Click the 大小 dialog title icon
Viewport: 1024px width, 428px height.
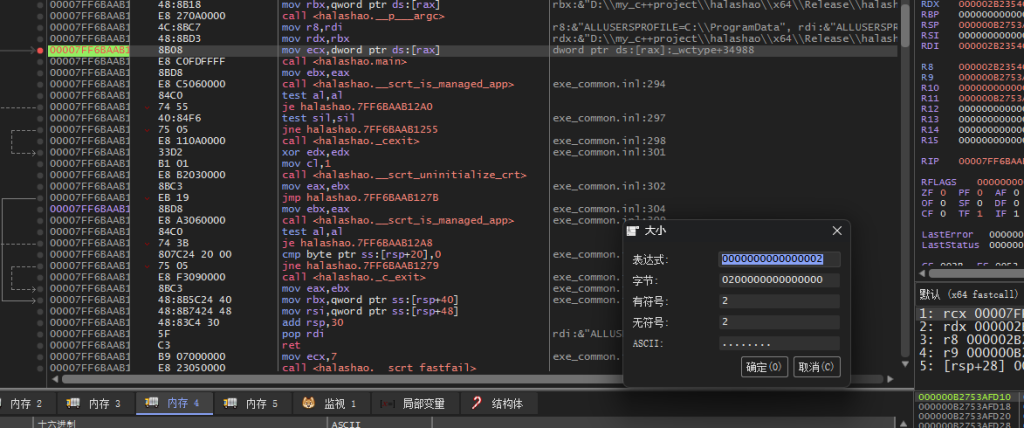632,231
